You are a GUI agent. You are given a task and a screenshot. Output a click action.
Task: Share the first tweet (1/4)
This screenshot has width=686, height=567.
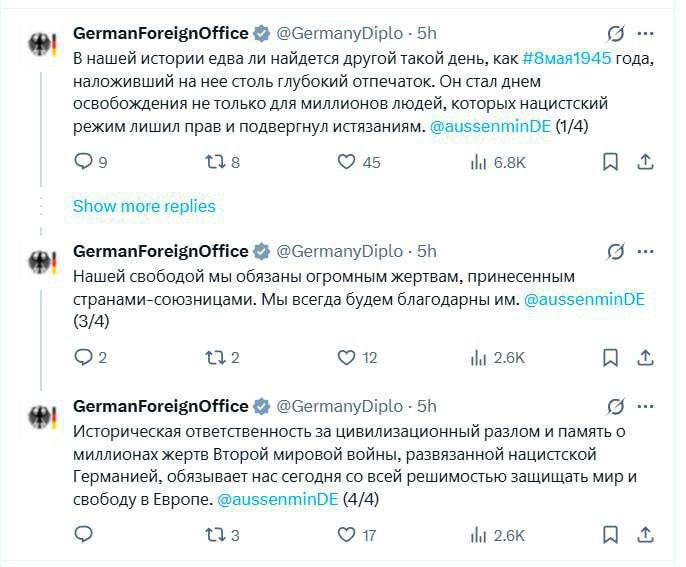pyautogui.click(x=646, y=162)
